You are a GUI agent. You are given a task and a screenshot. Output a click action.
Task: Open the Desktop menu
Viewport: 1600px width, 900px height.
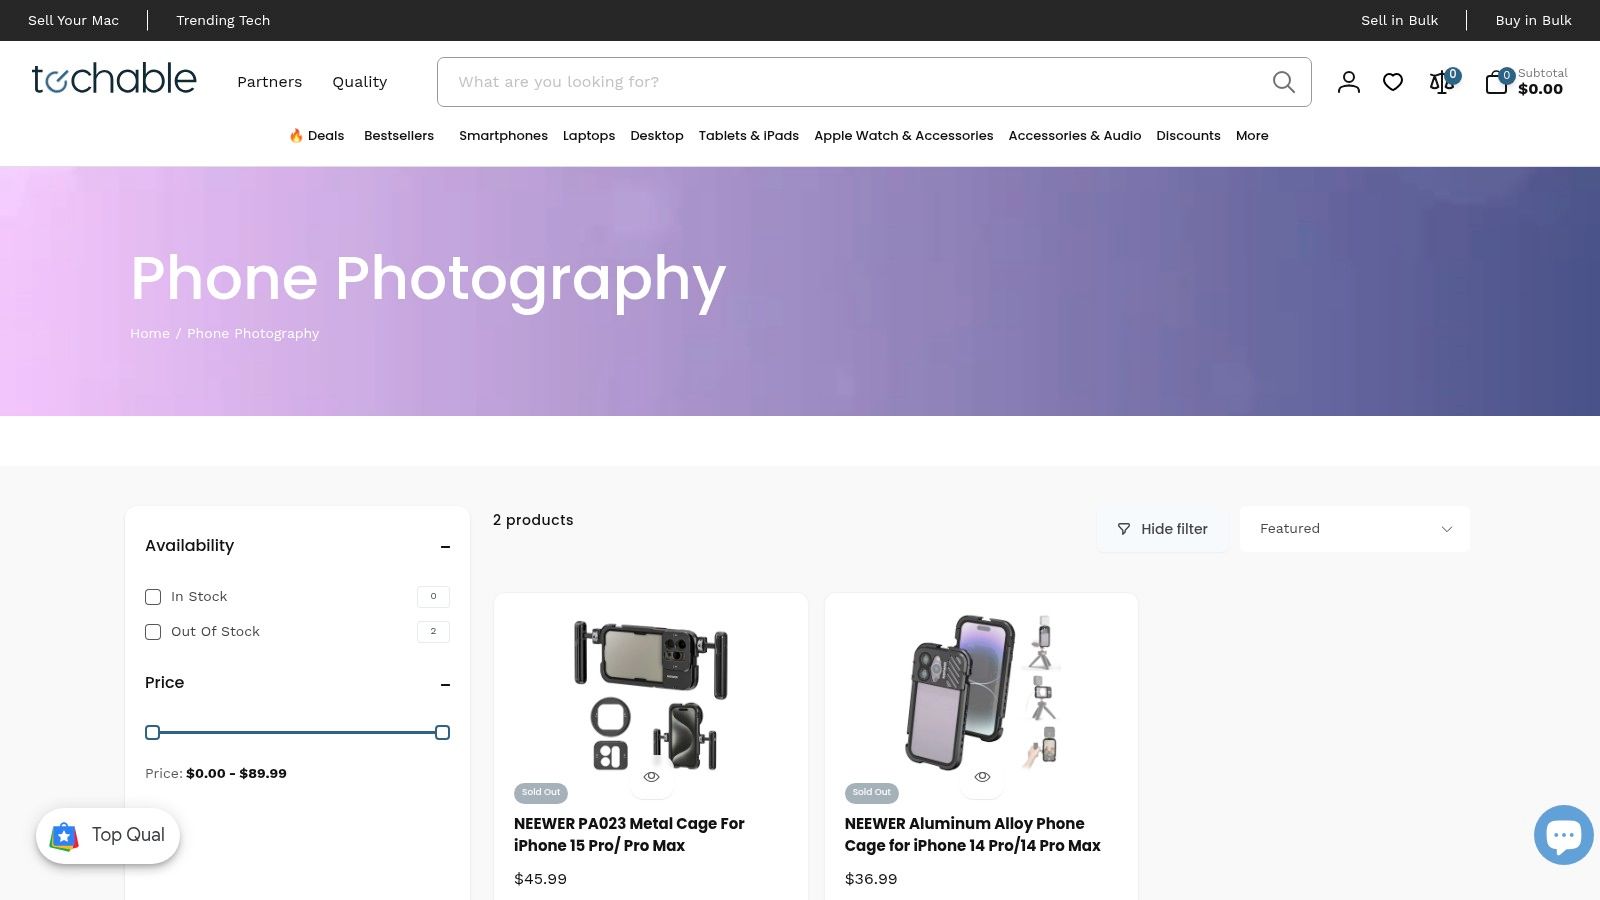(657, 136)
